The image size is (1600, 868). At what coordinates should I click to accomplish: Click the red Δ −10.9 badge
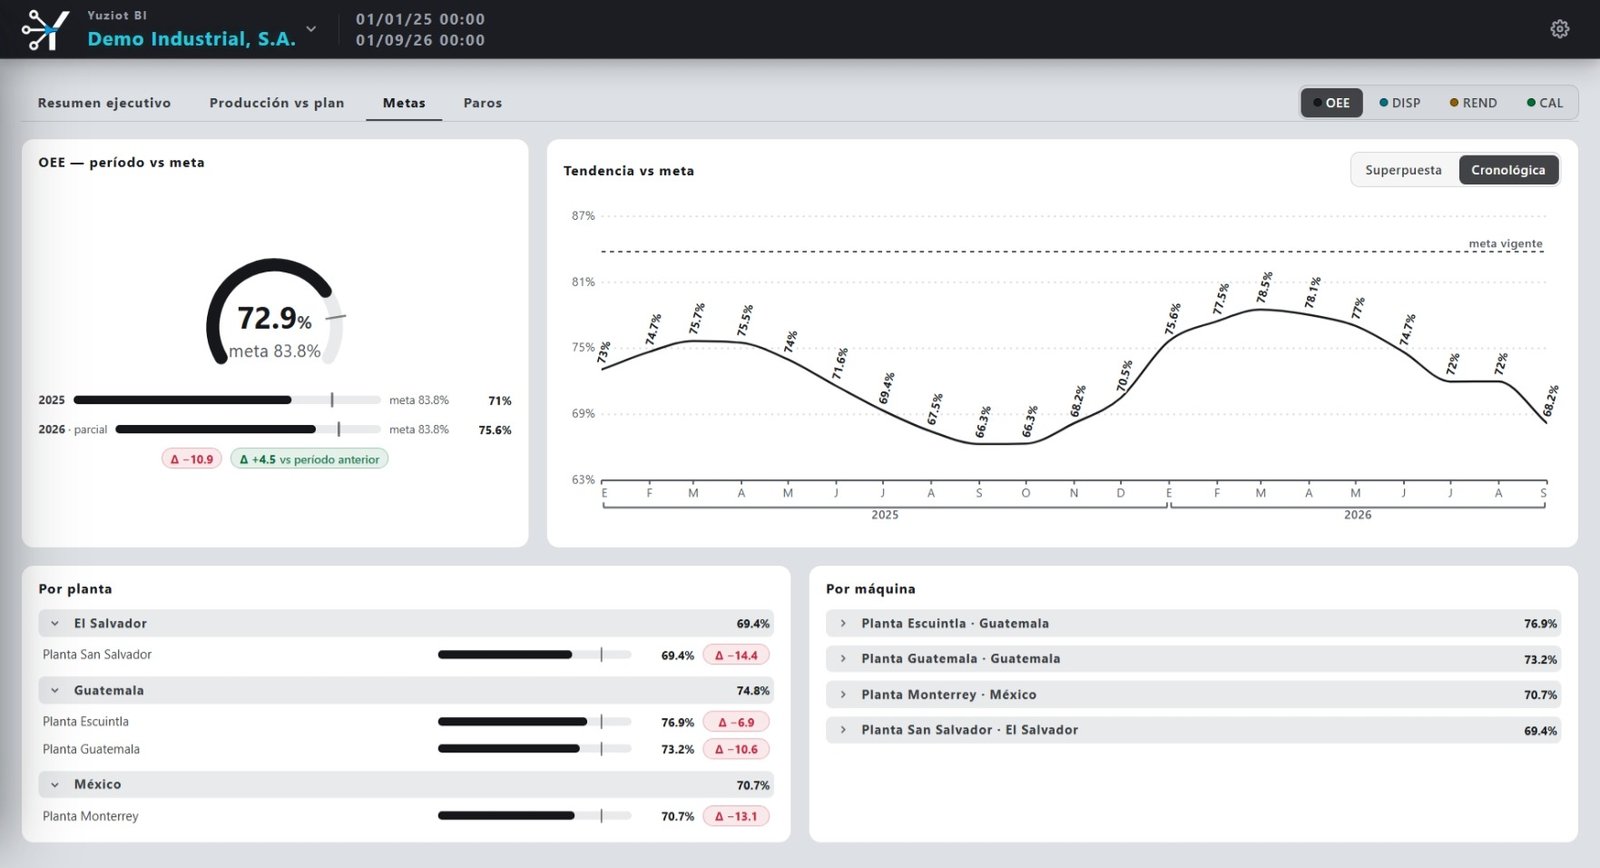[x=192, y=459]
